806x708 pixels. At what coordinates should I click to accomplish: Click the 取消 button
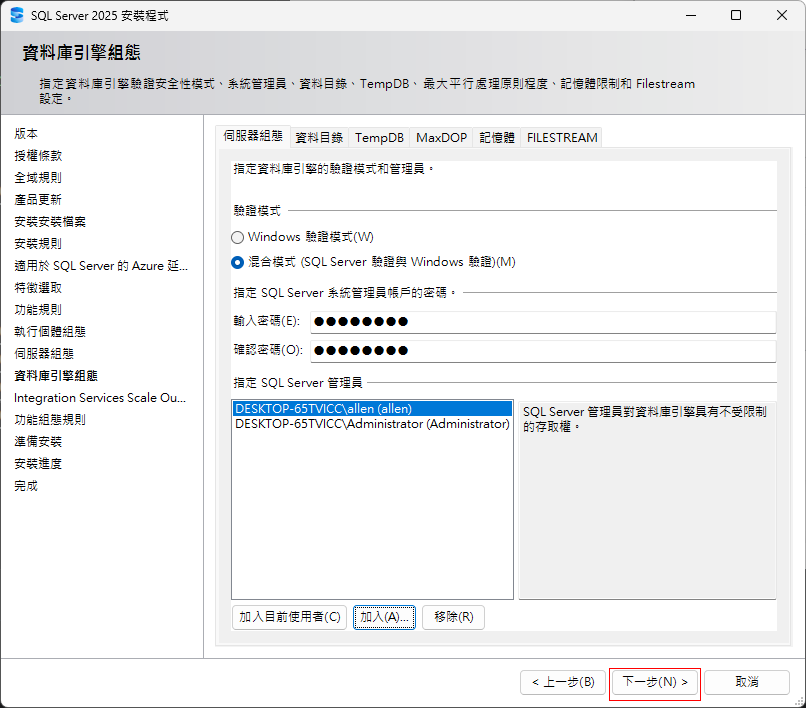coord(747,682)
